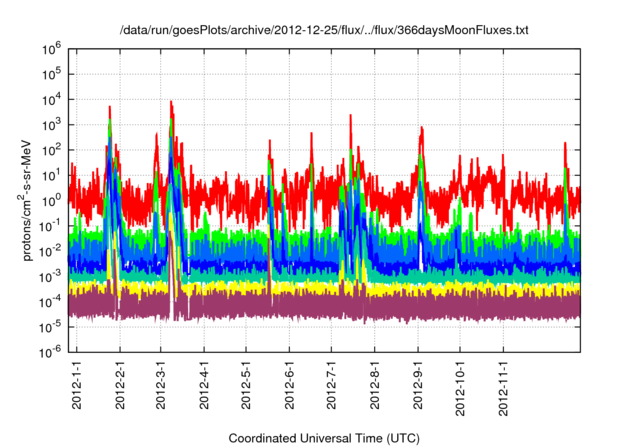Click the 10^-6 y-axis tick label

tap(50, 352)
